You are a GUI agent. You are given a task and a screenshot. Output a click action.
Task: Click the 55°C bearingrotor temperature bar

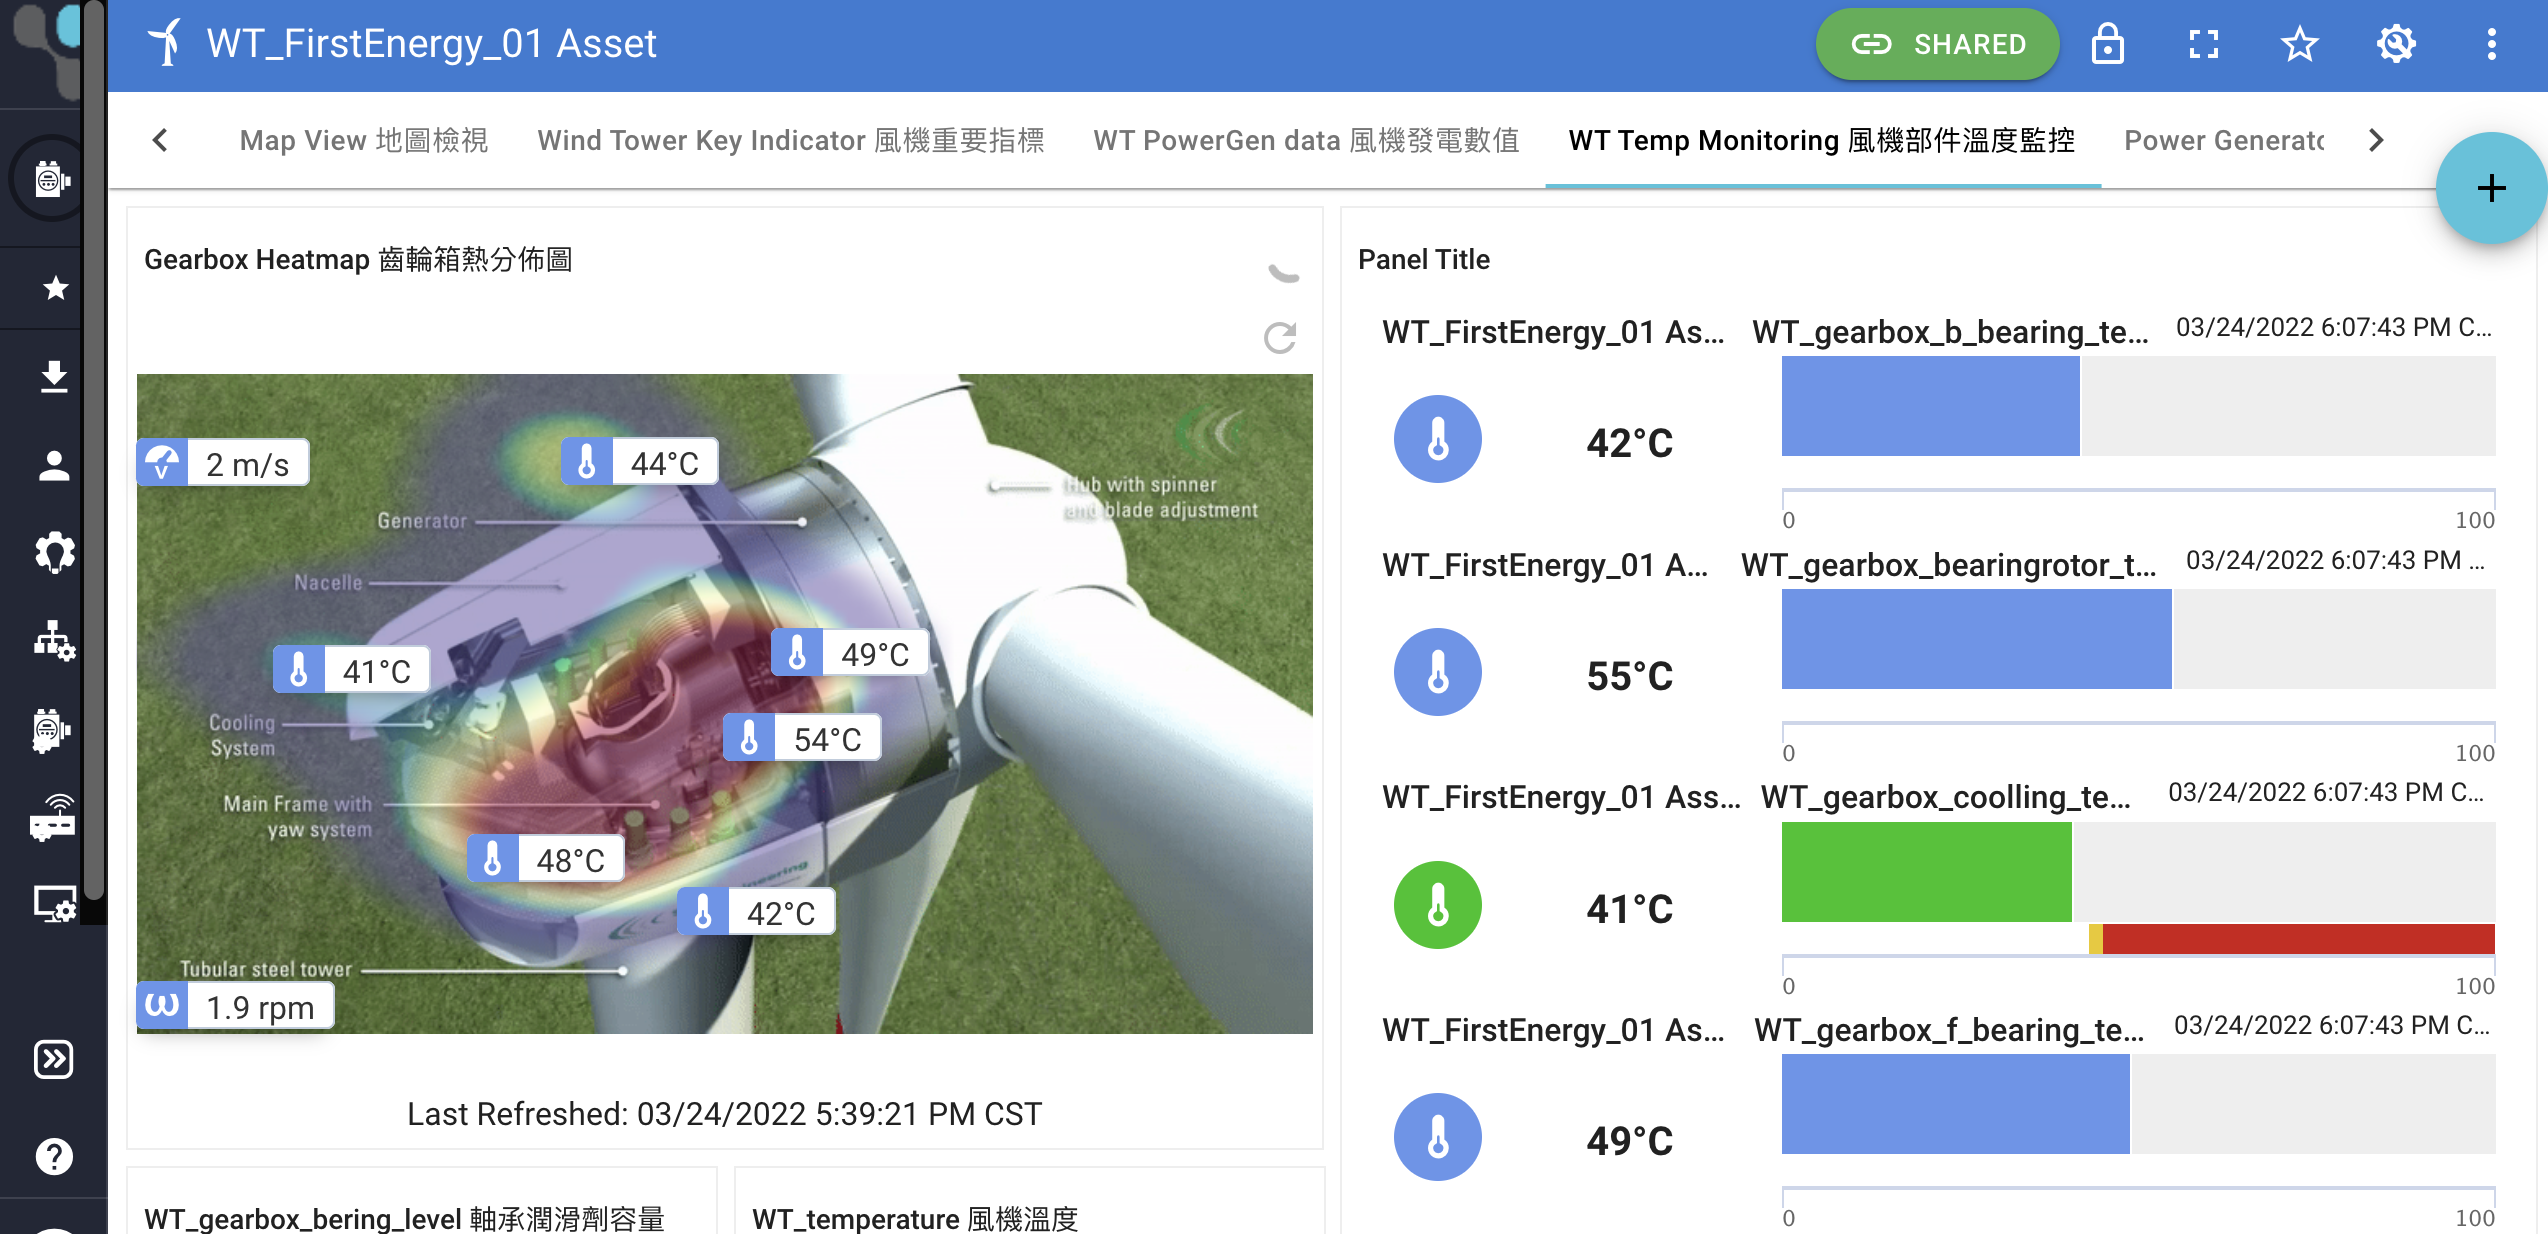point(1975,639)
